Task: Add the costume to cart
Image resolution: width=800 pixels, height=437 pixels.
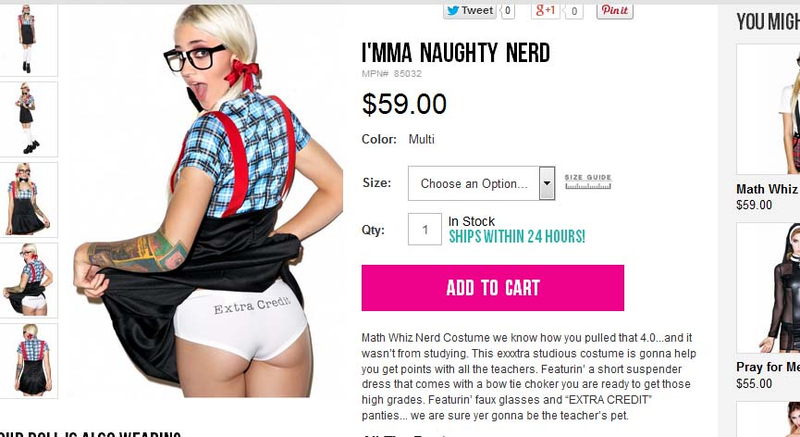Action: pos(492,288)
